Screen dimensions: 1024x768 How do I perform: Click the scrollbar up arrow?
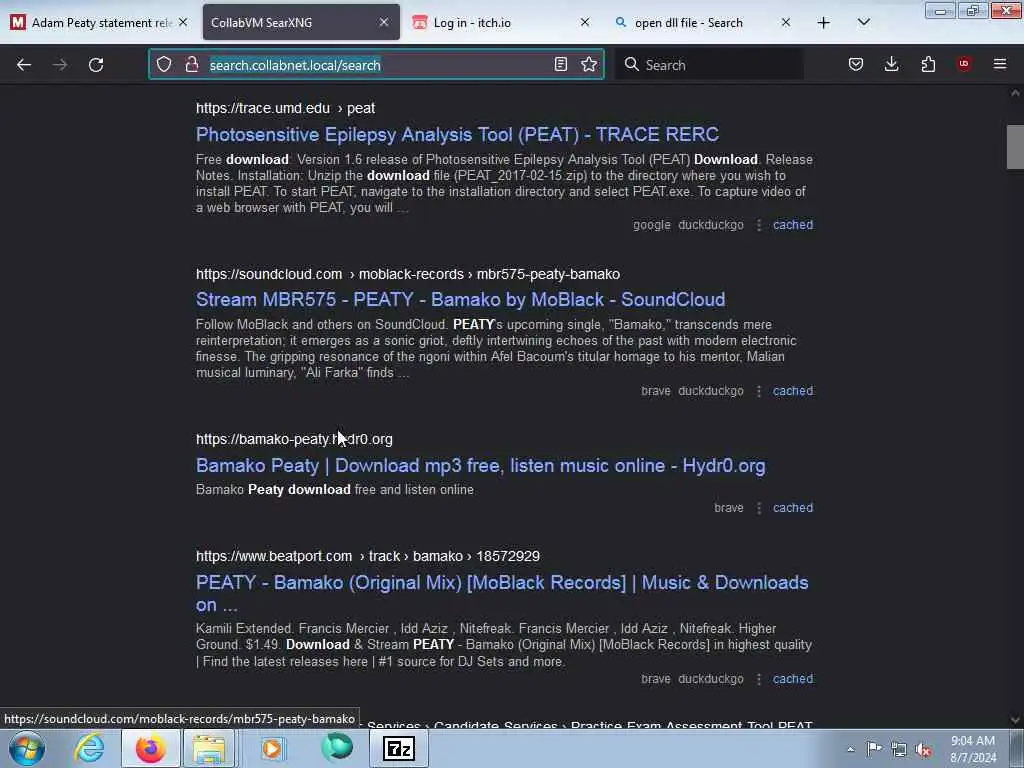coord(1015,93)
